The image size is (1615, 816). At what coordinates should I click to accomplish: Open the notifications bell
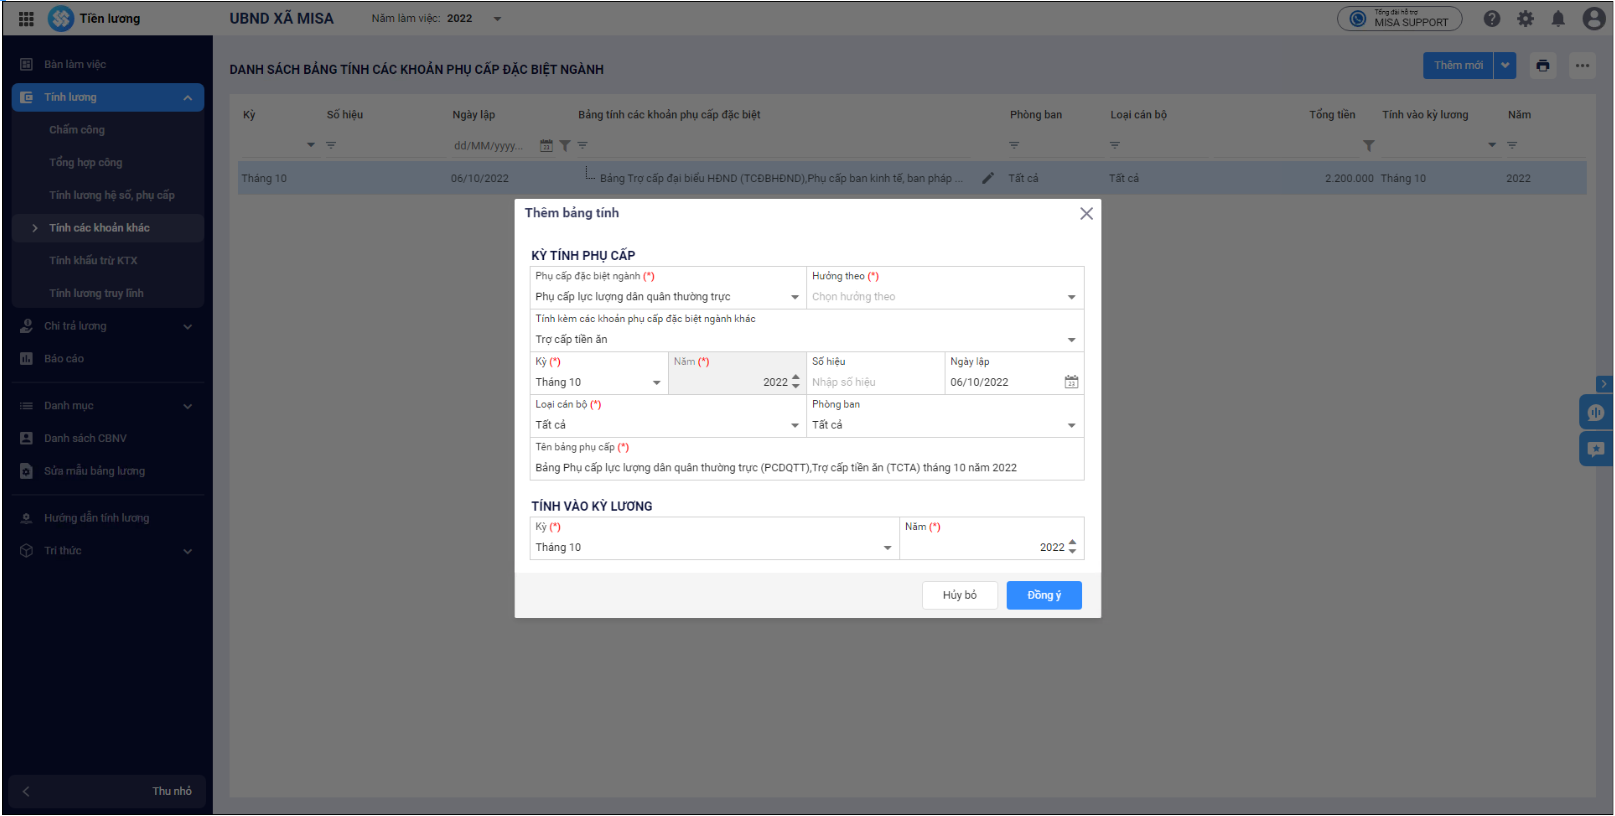pos(1558,19)
